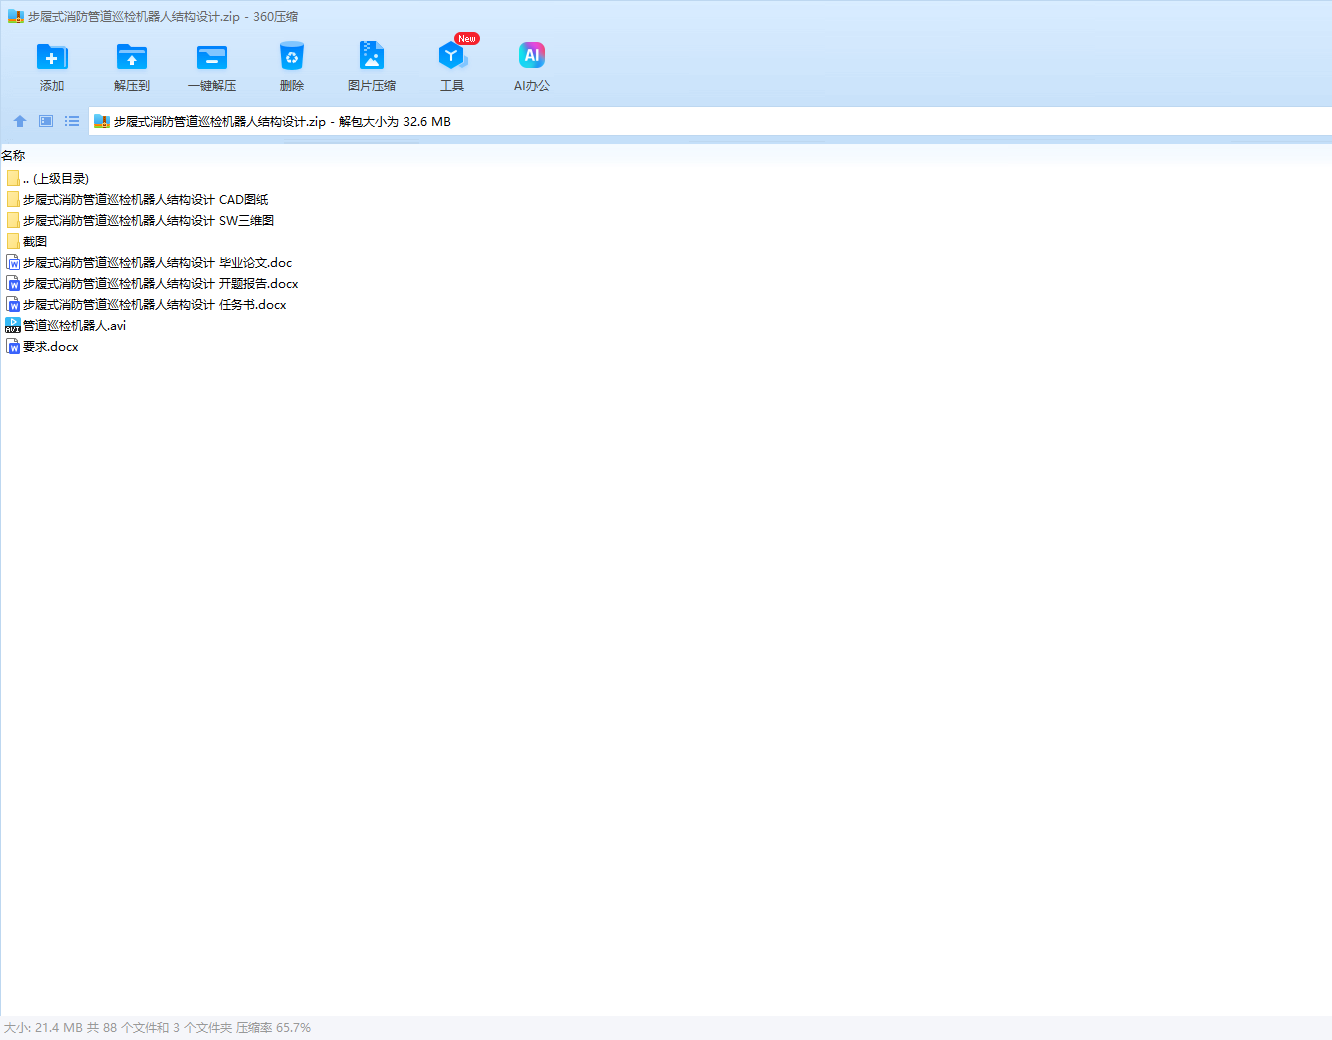Viewport: 1332px width, 1040px height.
Task: Click the zip archive icon in the address bar
Action: pos(101,122)
